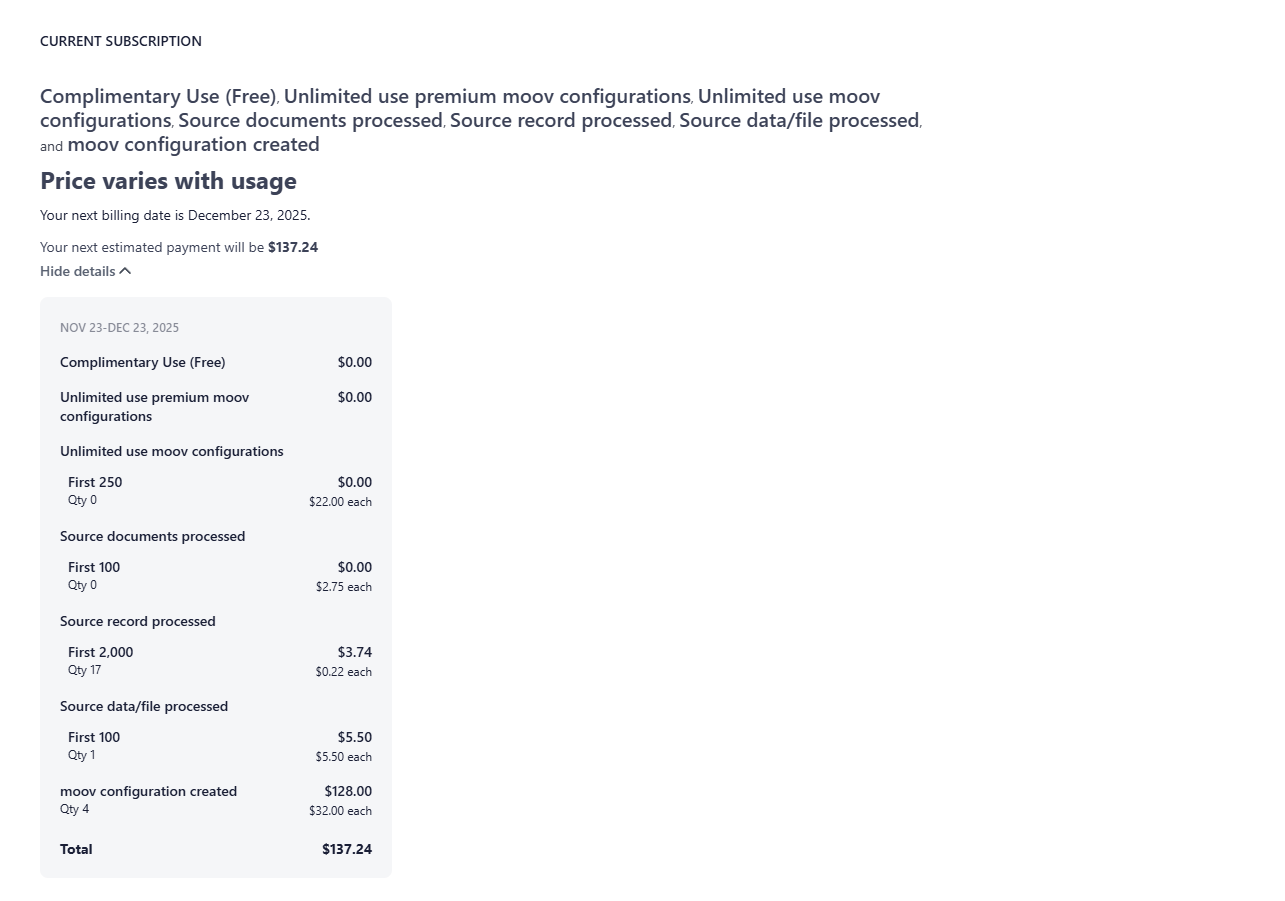Select the Price varies with usage heading

pyautogui.click(x=168, y=181)
